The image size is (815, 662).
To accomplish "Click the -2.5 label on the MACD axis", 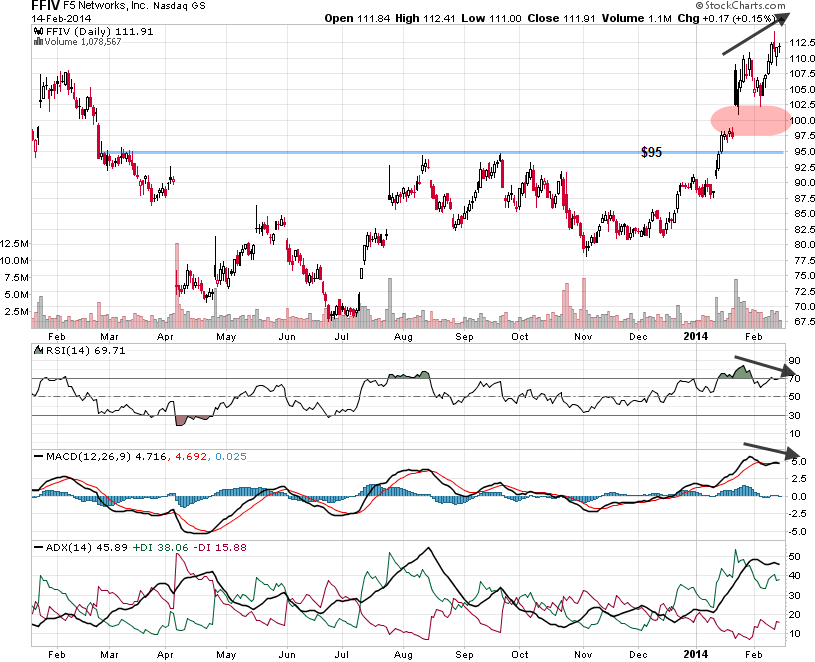I will (x=797, y=514).
